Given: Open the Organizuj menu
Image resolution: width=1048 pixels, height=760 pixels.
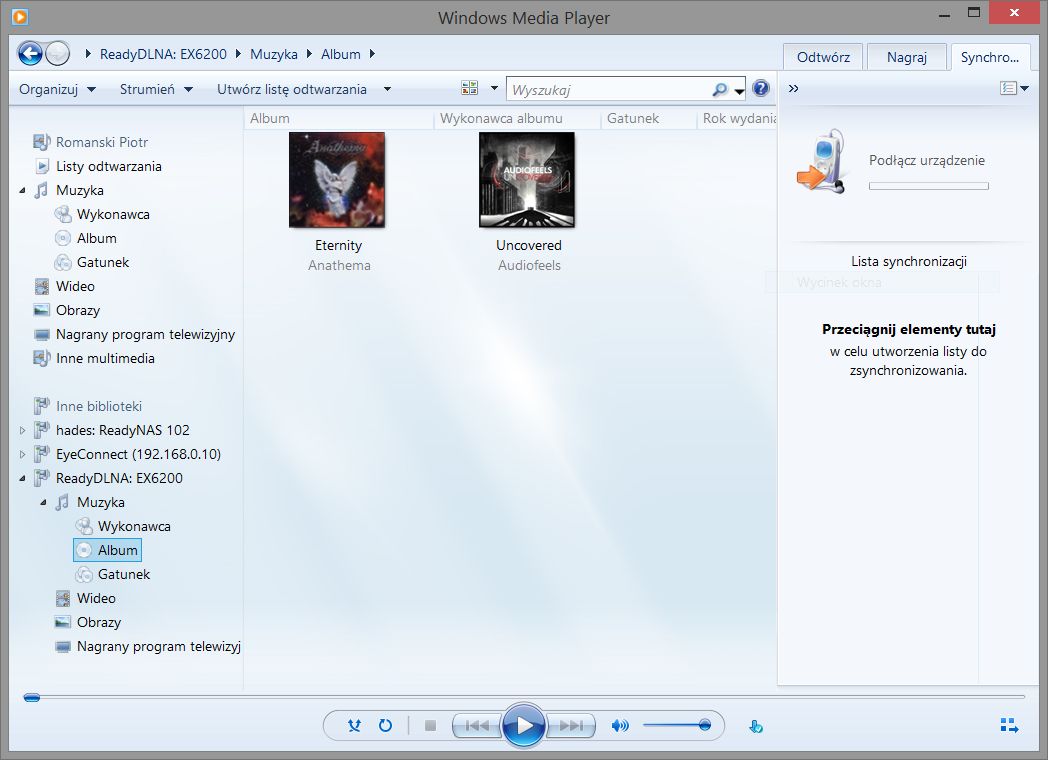Looking at the screenshot, I should pos(57,89).
